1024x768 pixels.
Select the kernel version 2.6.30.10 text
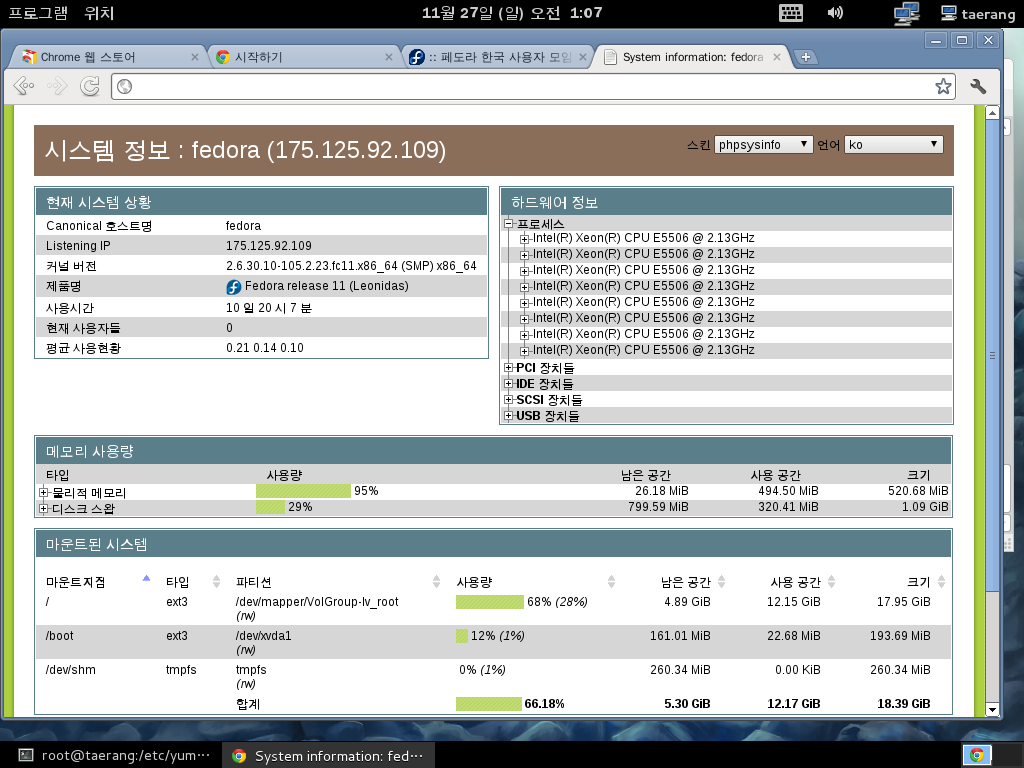click(x=351, y=266)
